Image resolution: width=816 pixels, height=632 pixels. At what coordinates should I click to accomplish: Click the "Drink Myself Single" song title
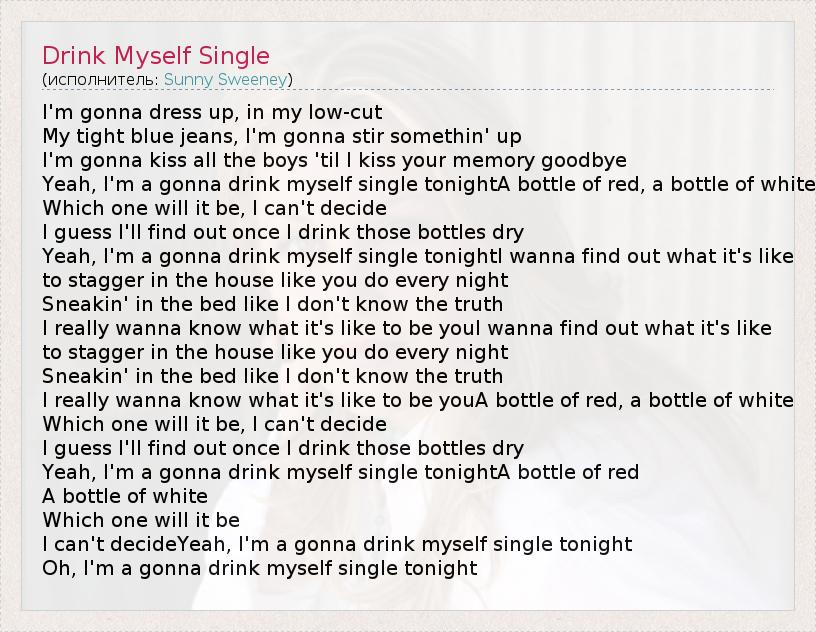(156, 55)
